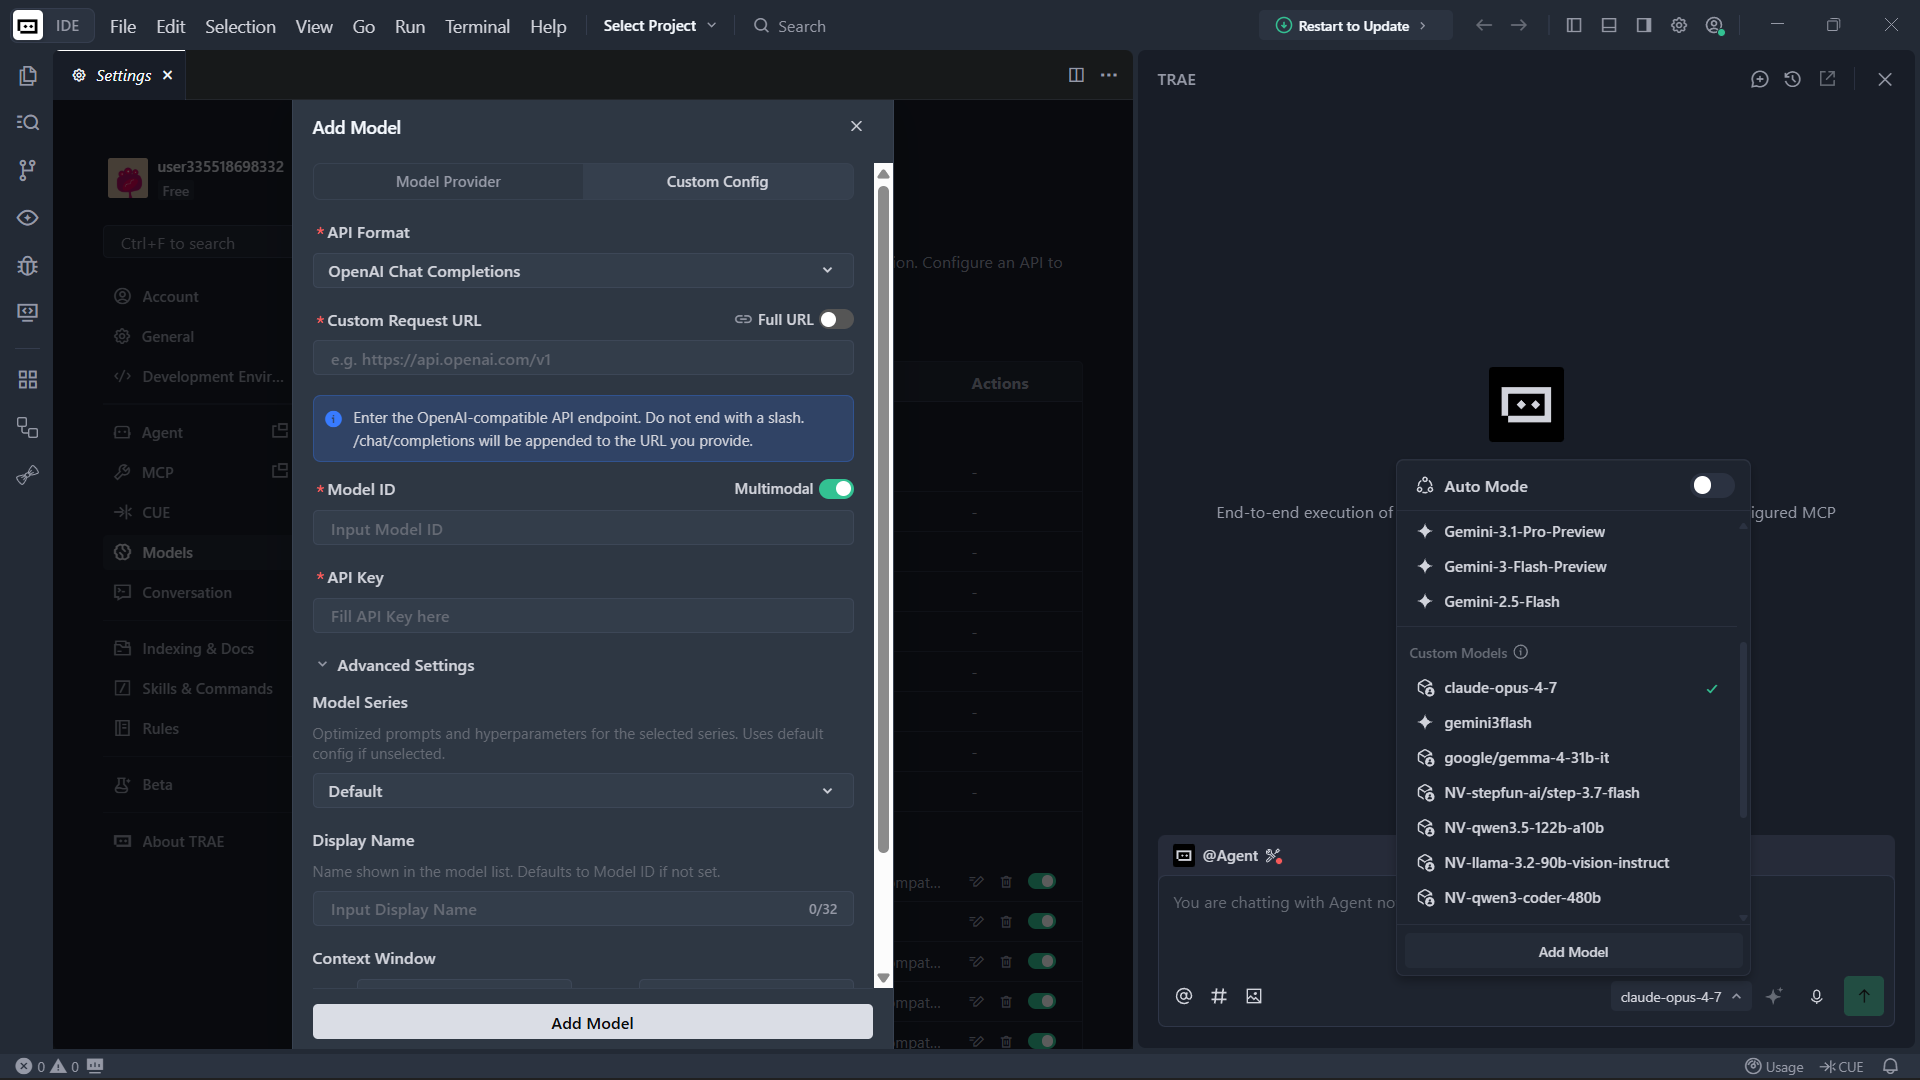The height and width of the screenshot is (1080, 1920).
Task: Open the Search panel icon in activity bar
Action: (x=28, y=122)
